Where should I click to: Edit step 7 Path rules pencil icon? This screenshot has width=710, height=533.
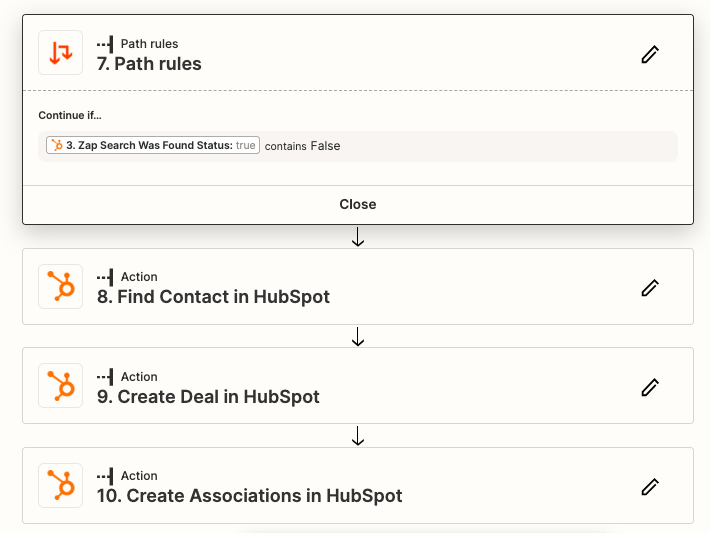tap(650, 54)
